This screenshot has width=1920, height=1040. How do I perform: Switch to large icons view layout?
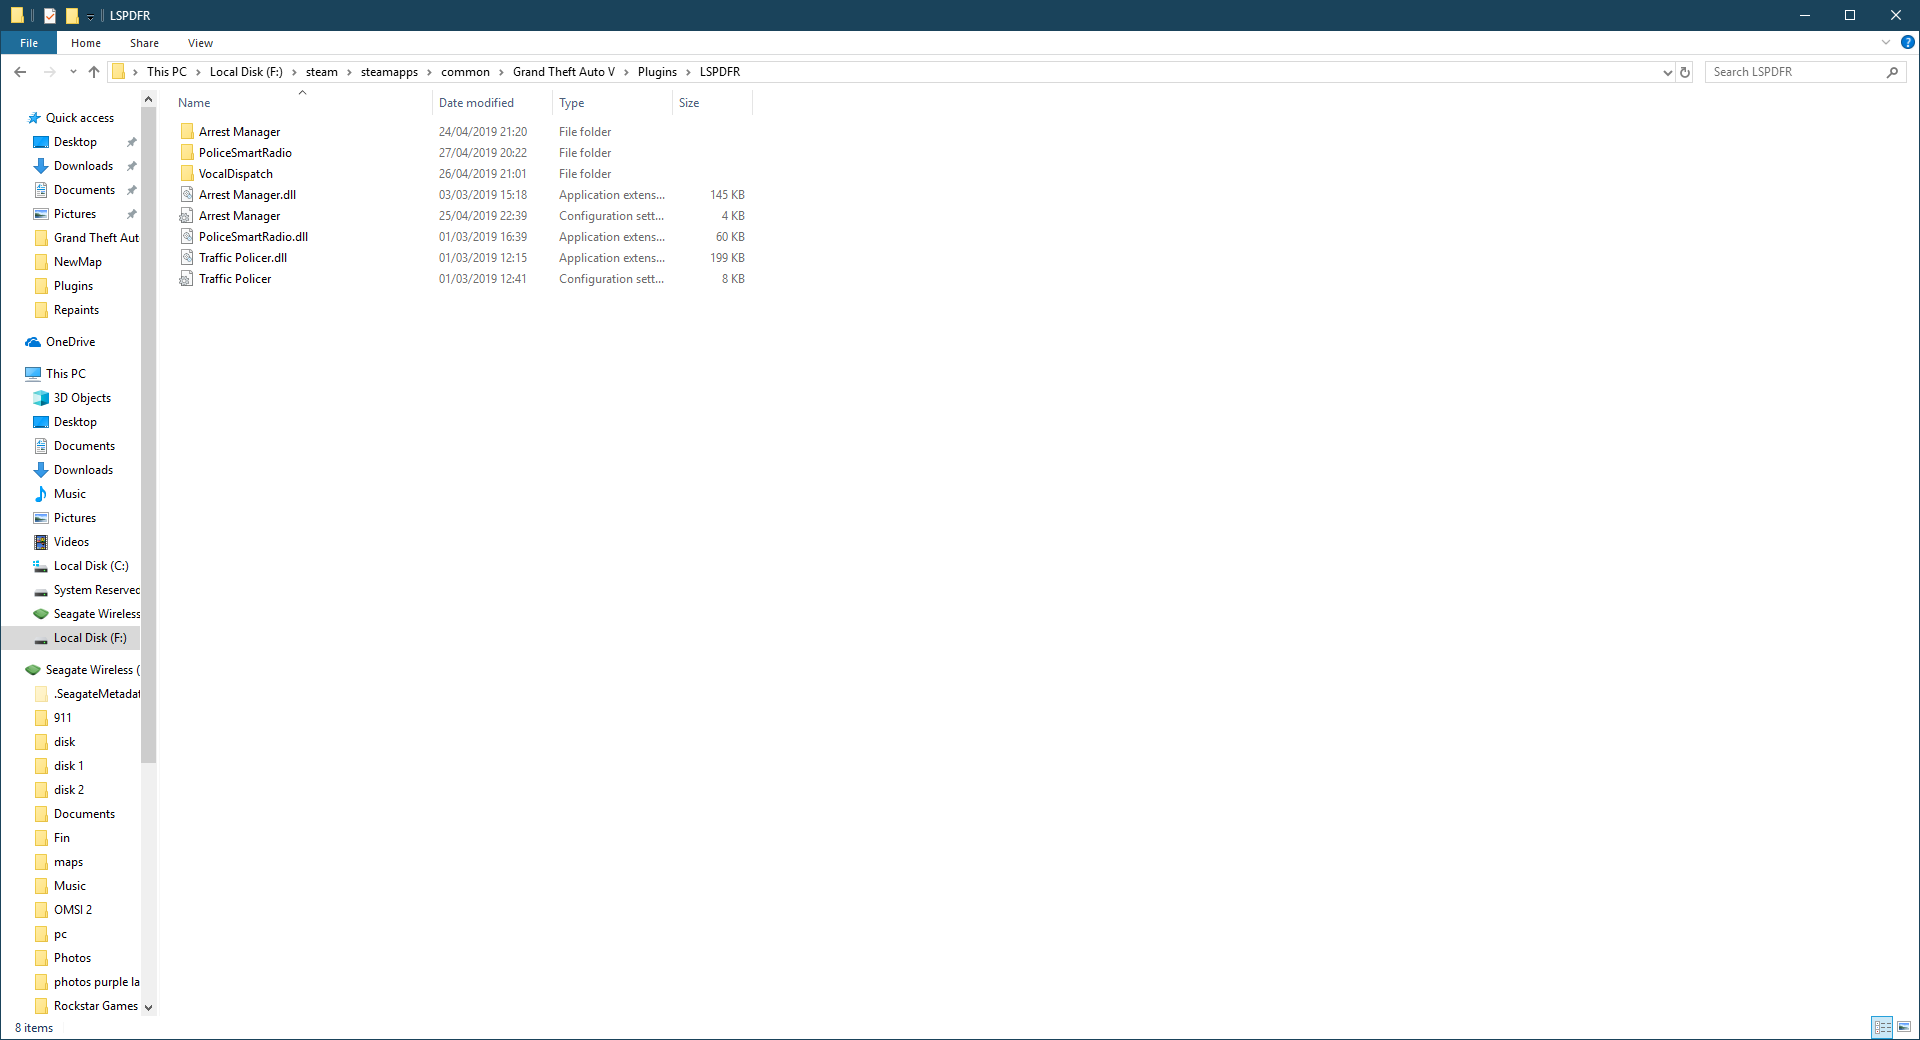click(x=1904, y=1027)
